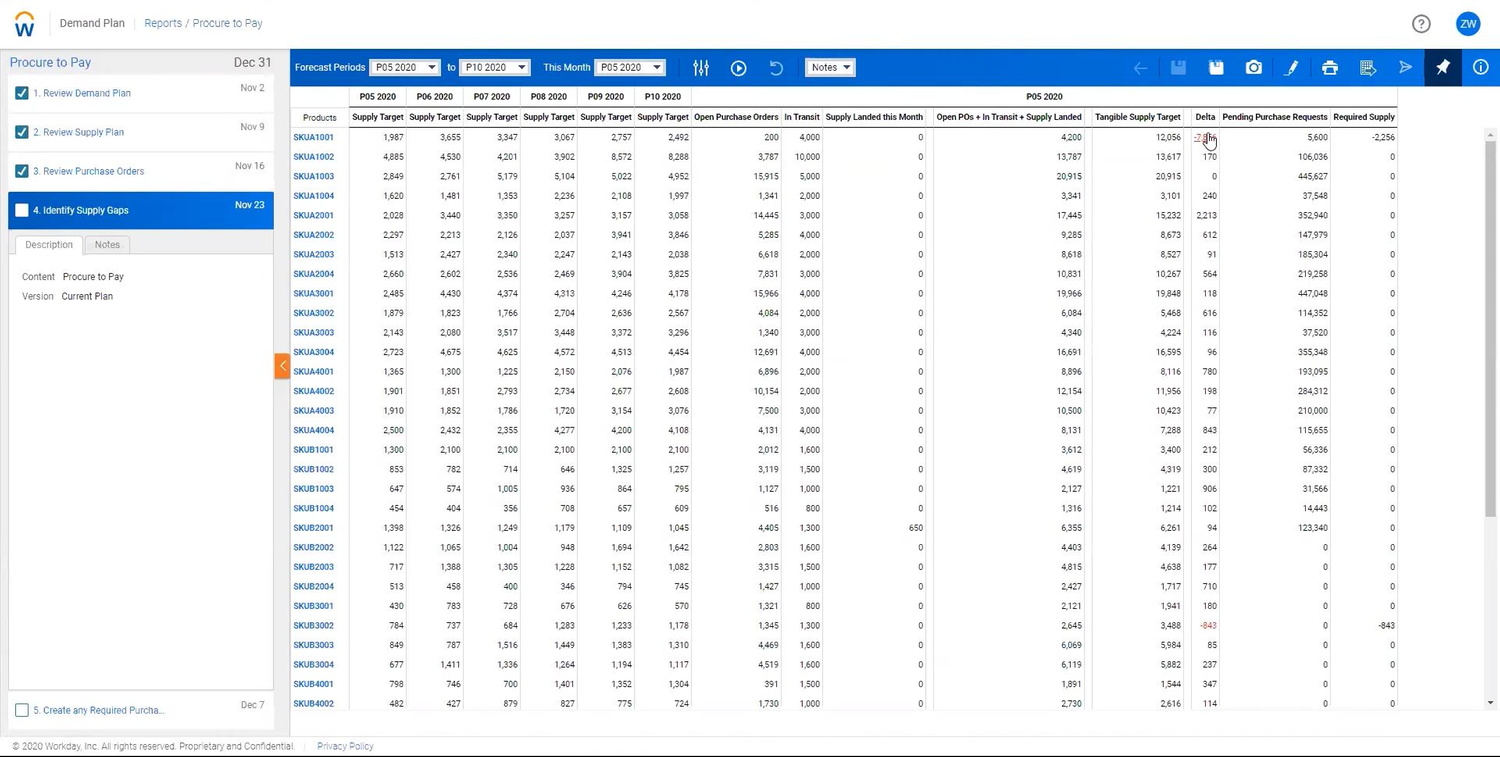Open the Reports / Procure to Pay breadcrumb
The width and height of the screenshot is (1500, 757).
203,23
